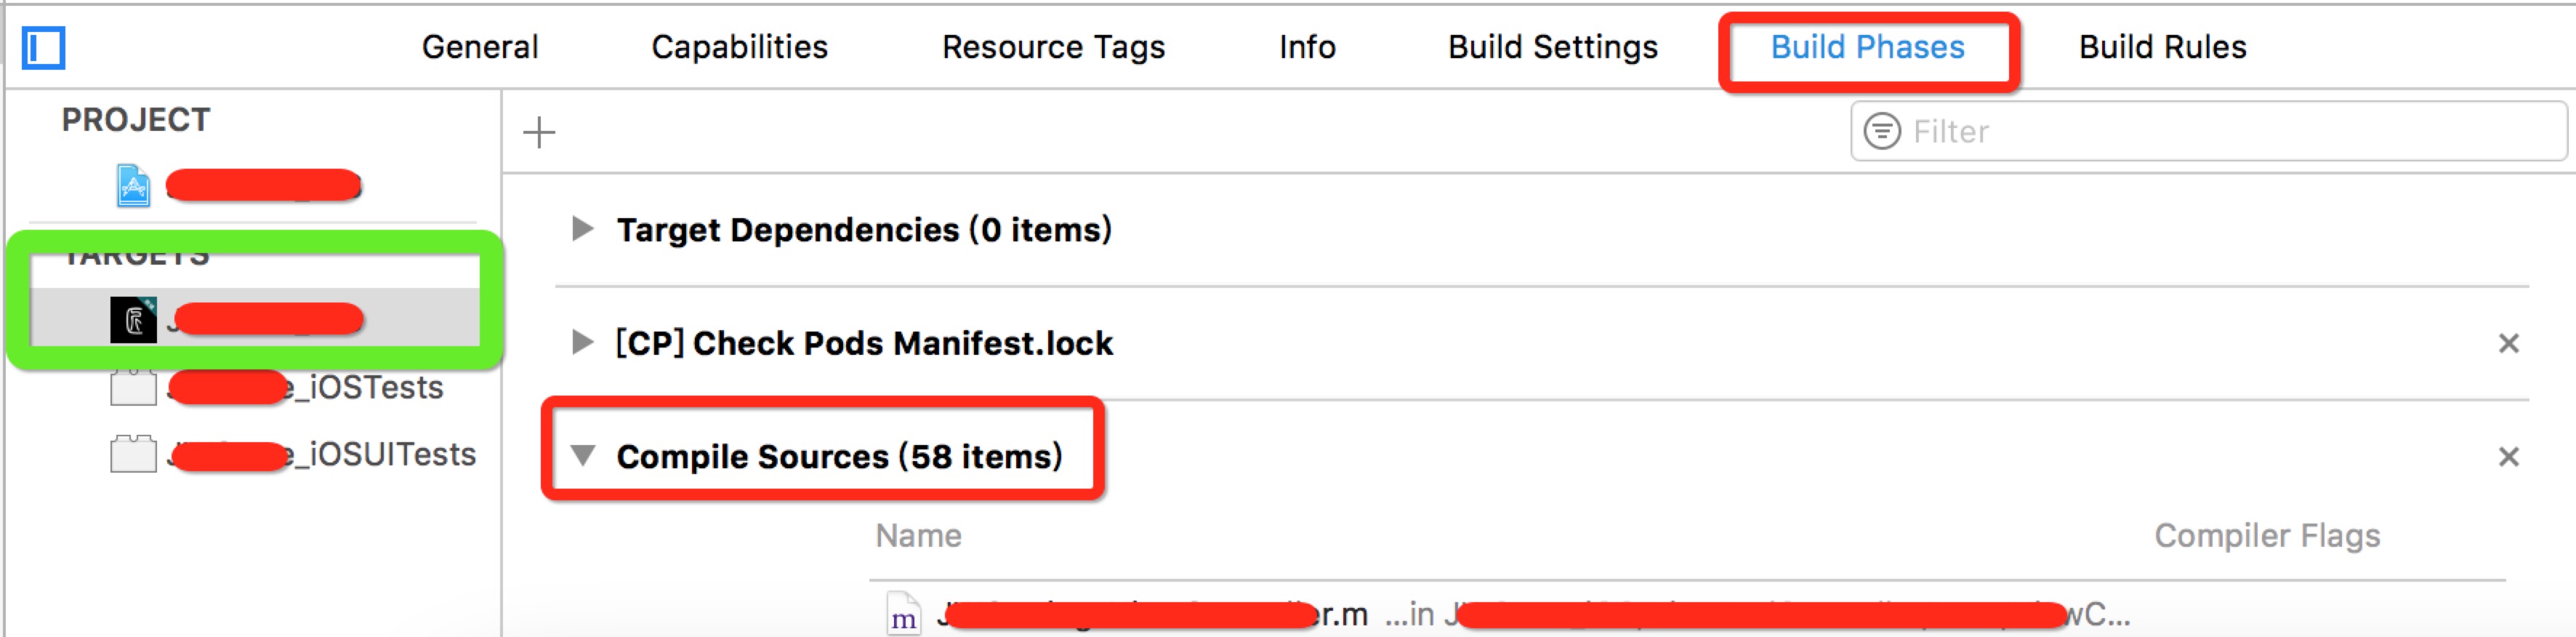Click the iOSUITests target bundle icon
The image size is (2576, 637).
pos(133,454)
